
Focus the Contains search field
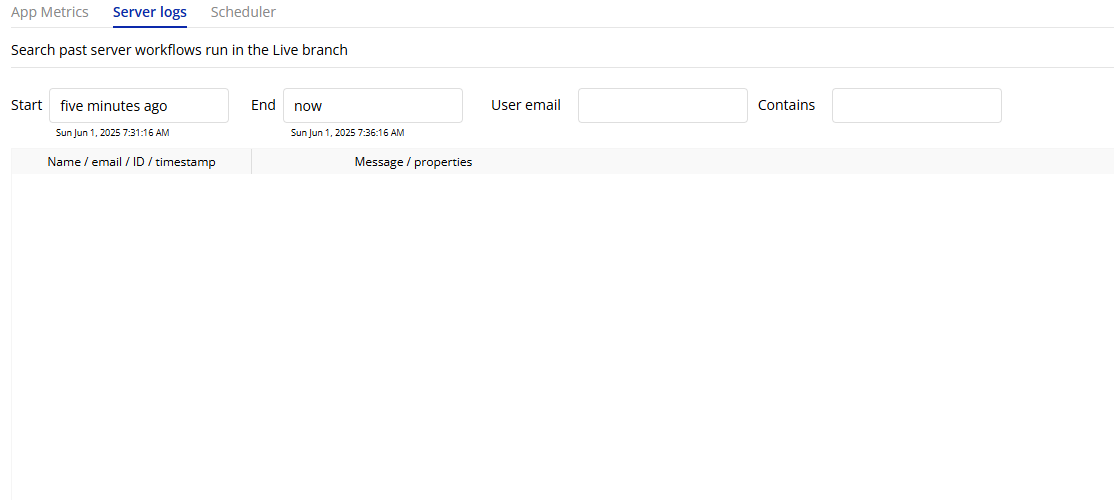tap(916, 106)
